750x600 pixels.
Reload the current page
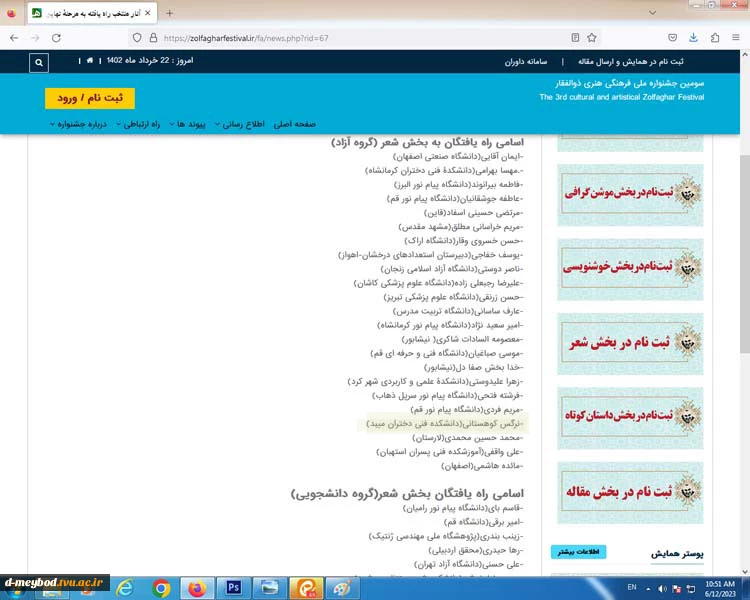click(x=56, y=38)
